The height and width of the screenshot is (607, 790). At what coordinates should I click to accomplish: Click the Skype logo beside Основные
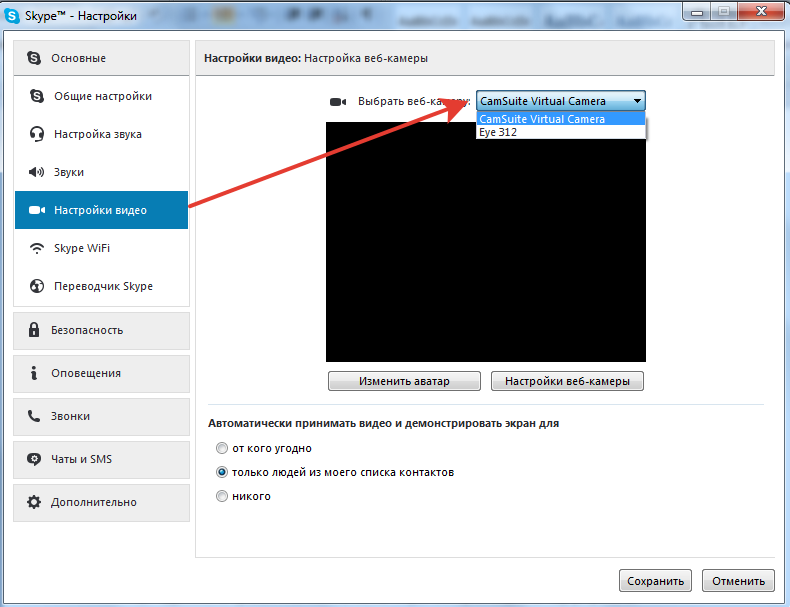(34, 58)
